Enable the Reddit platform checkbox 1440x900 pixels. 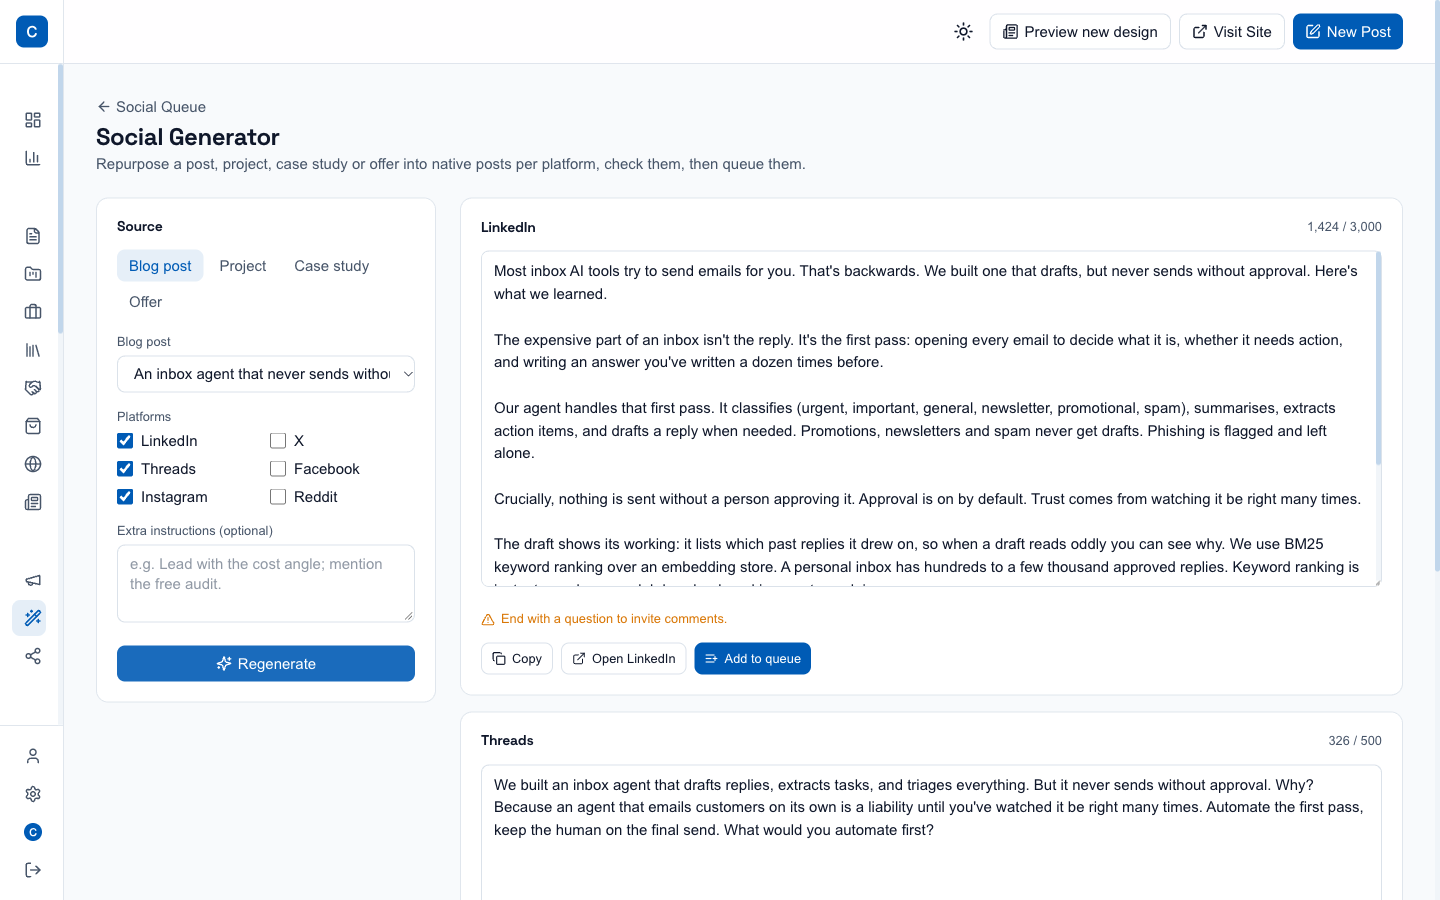pos(278,497)
